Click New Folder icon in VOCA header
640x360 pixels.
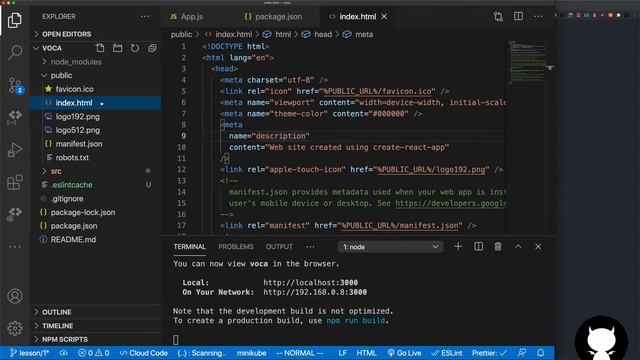118,48
